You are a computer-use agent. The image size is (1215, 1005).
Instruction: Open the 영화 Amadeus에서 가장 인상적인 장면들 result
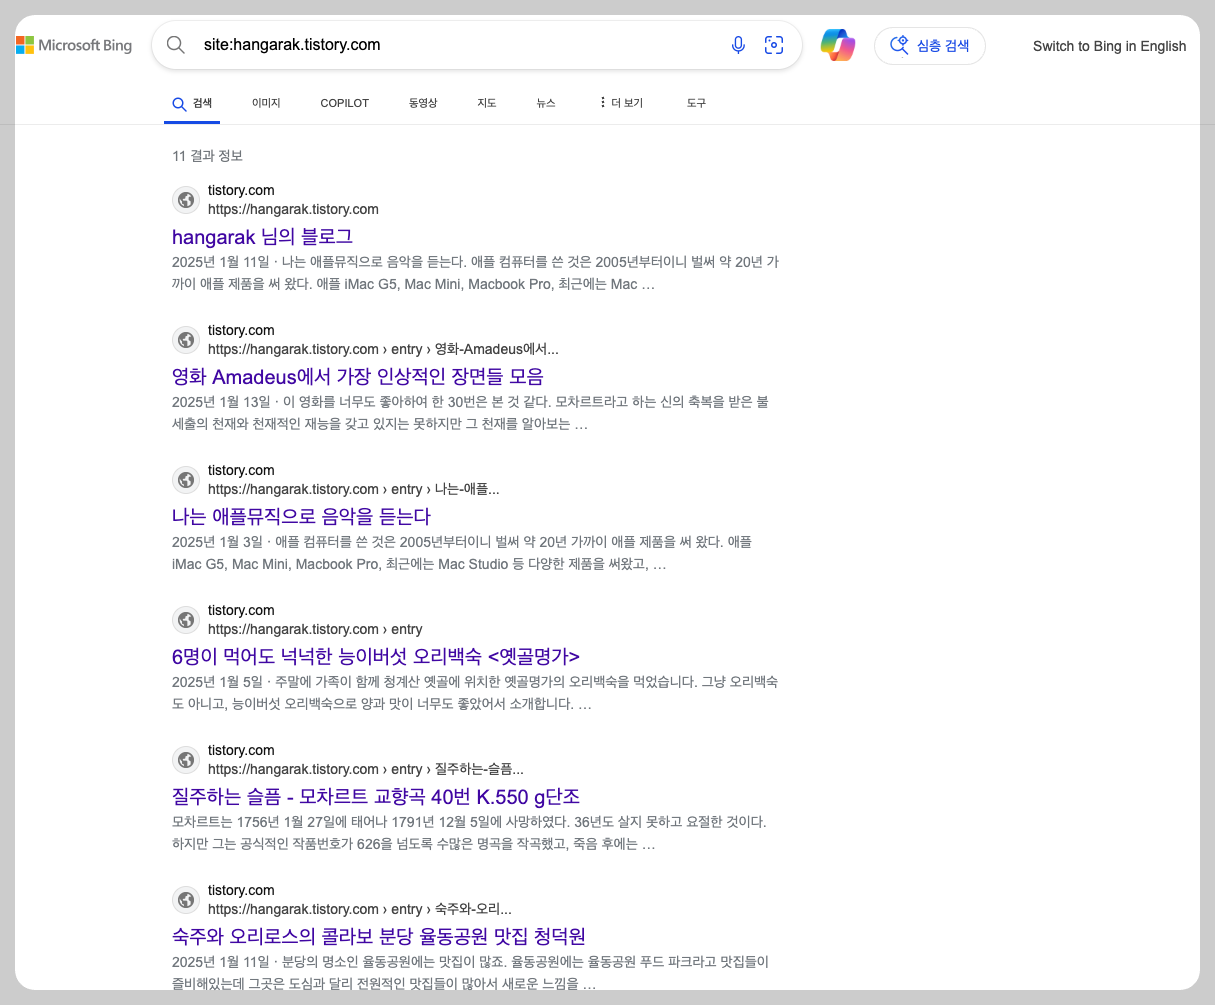[x=358, y=377]
